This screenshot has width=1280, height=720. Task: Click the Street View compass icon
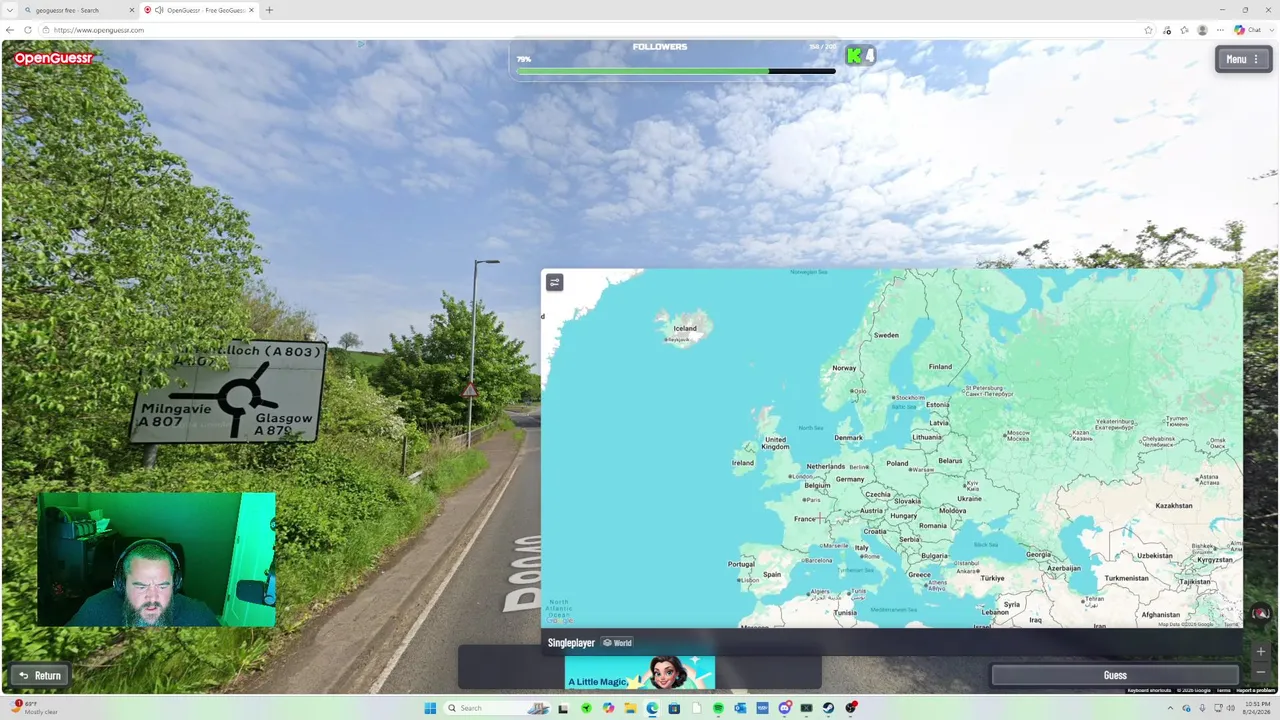coord(1261,613)
